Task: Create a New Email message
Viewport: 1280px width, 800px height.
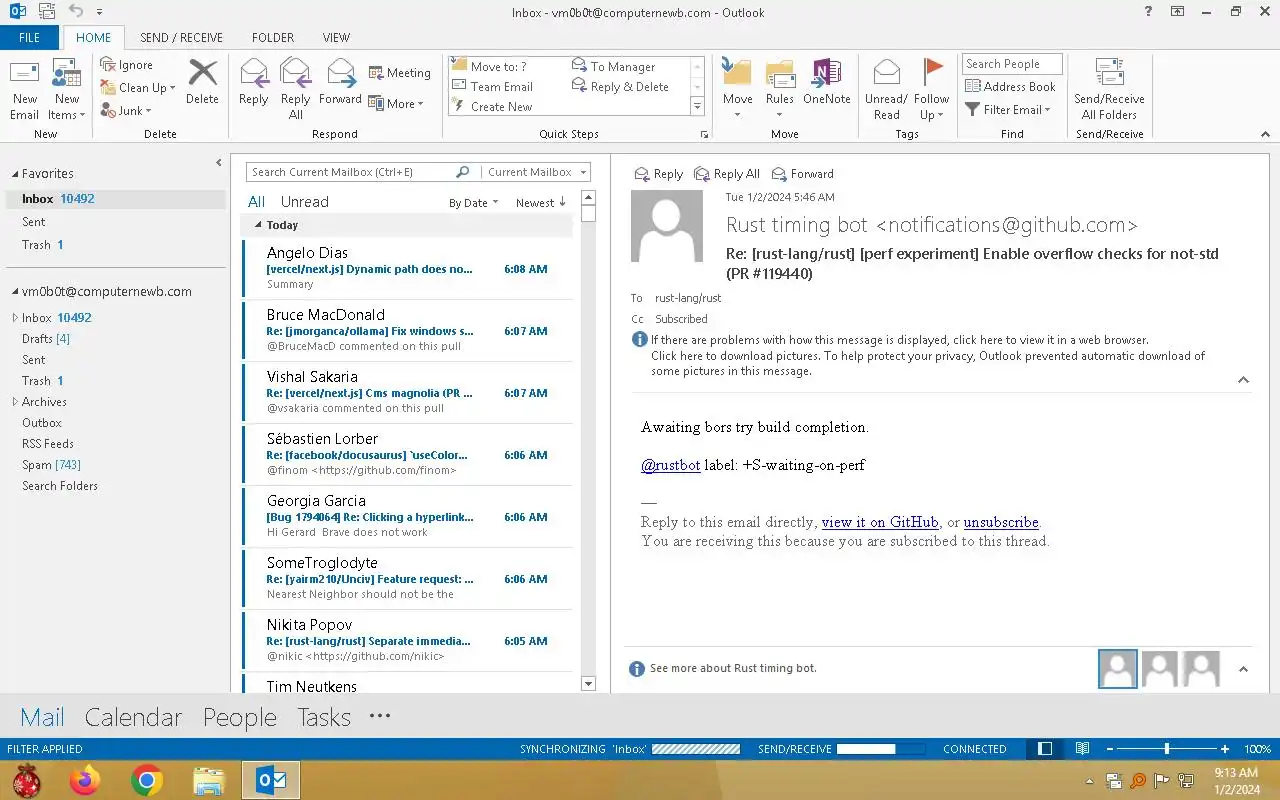Action: pyautogui.click(x=25, y=90)
